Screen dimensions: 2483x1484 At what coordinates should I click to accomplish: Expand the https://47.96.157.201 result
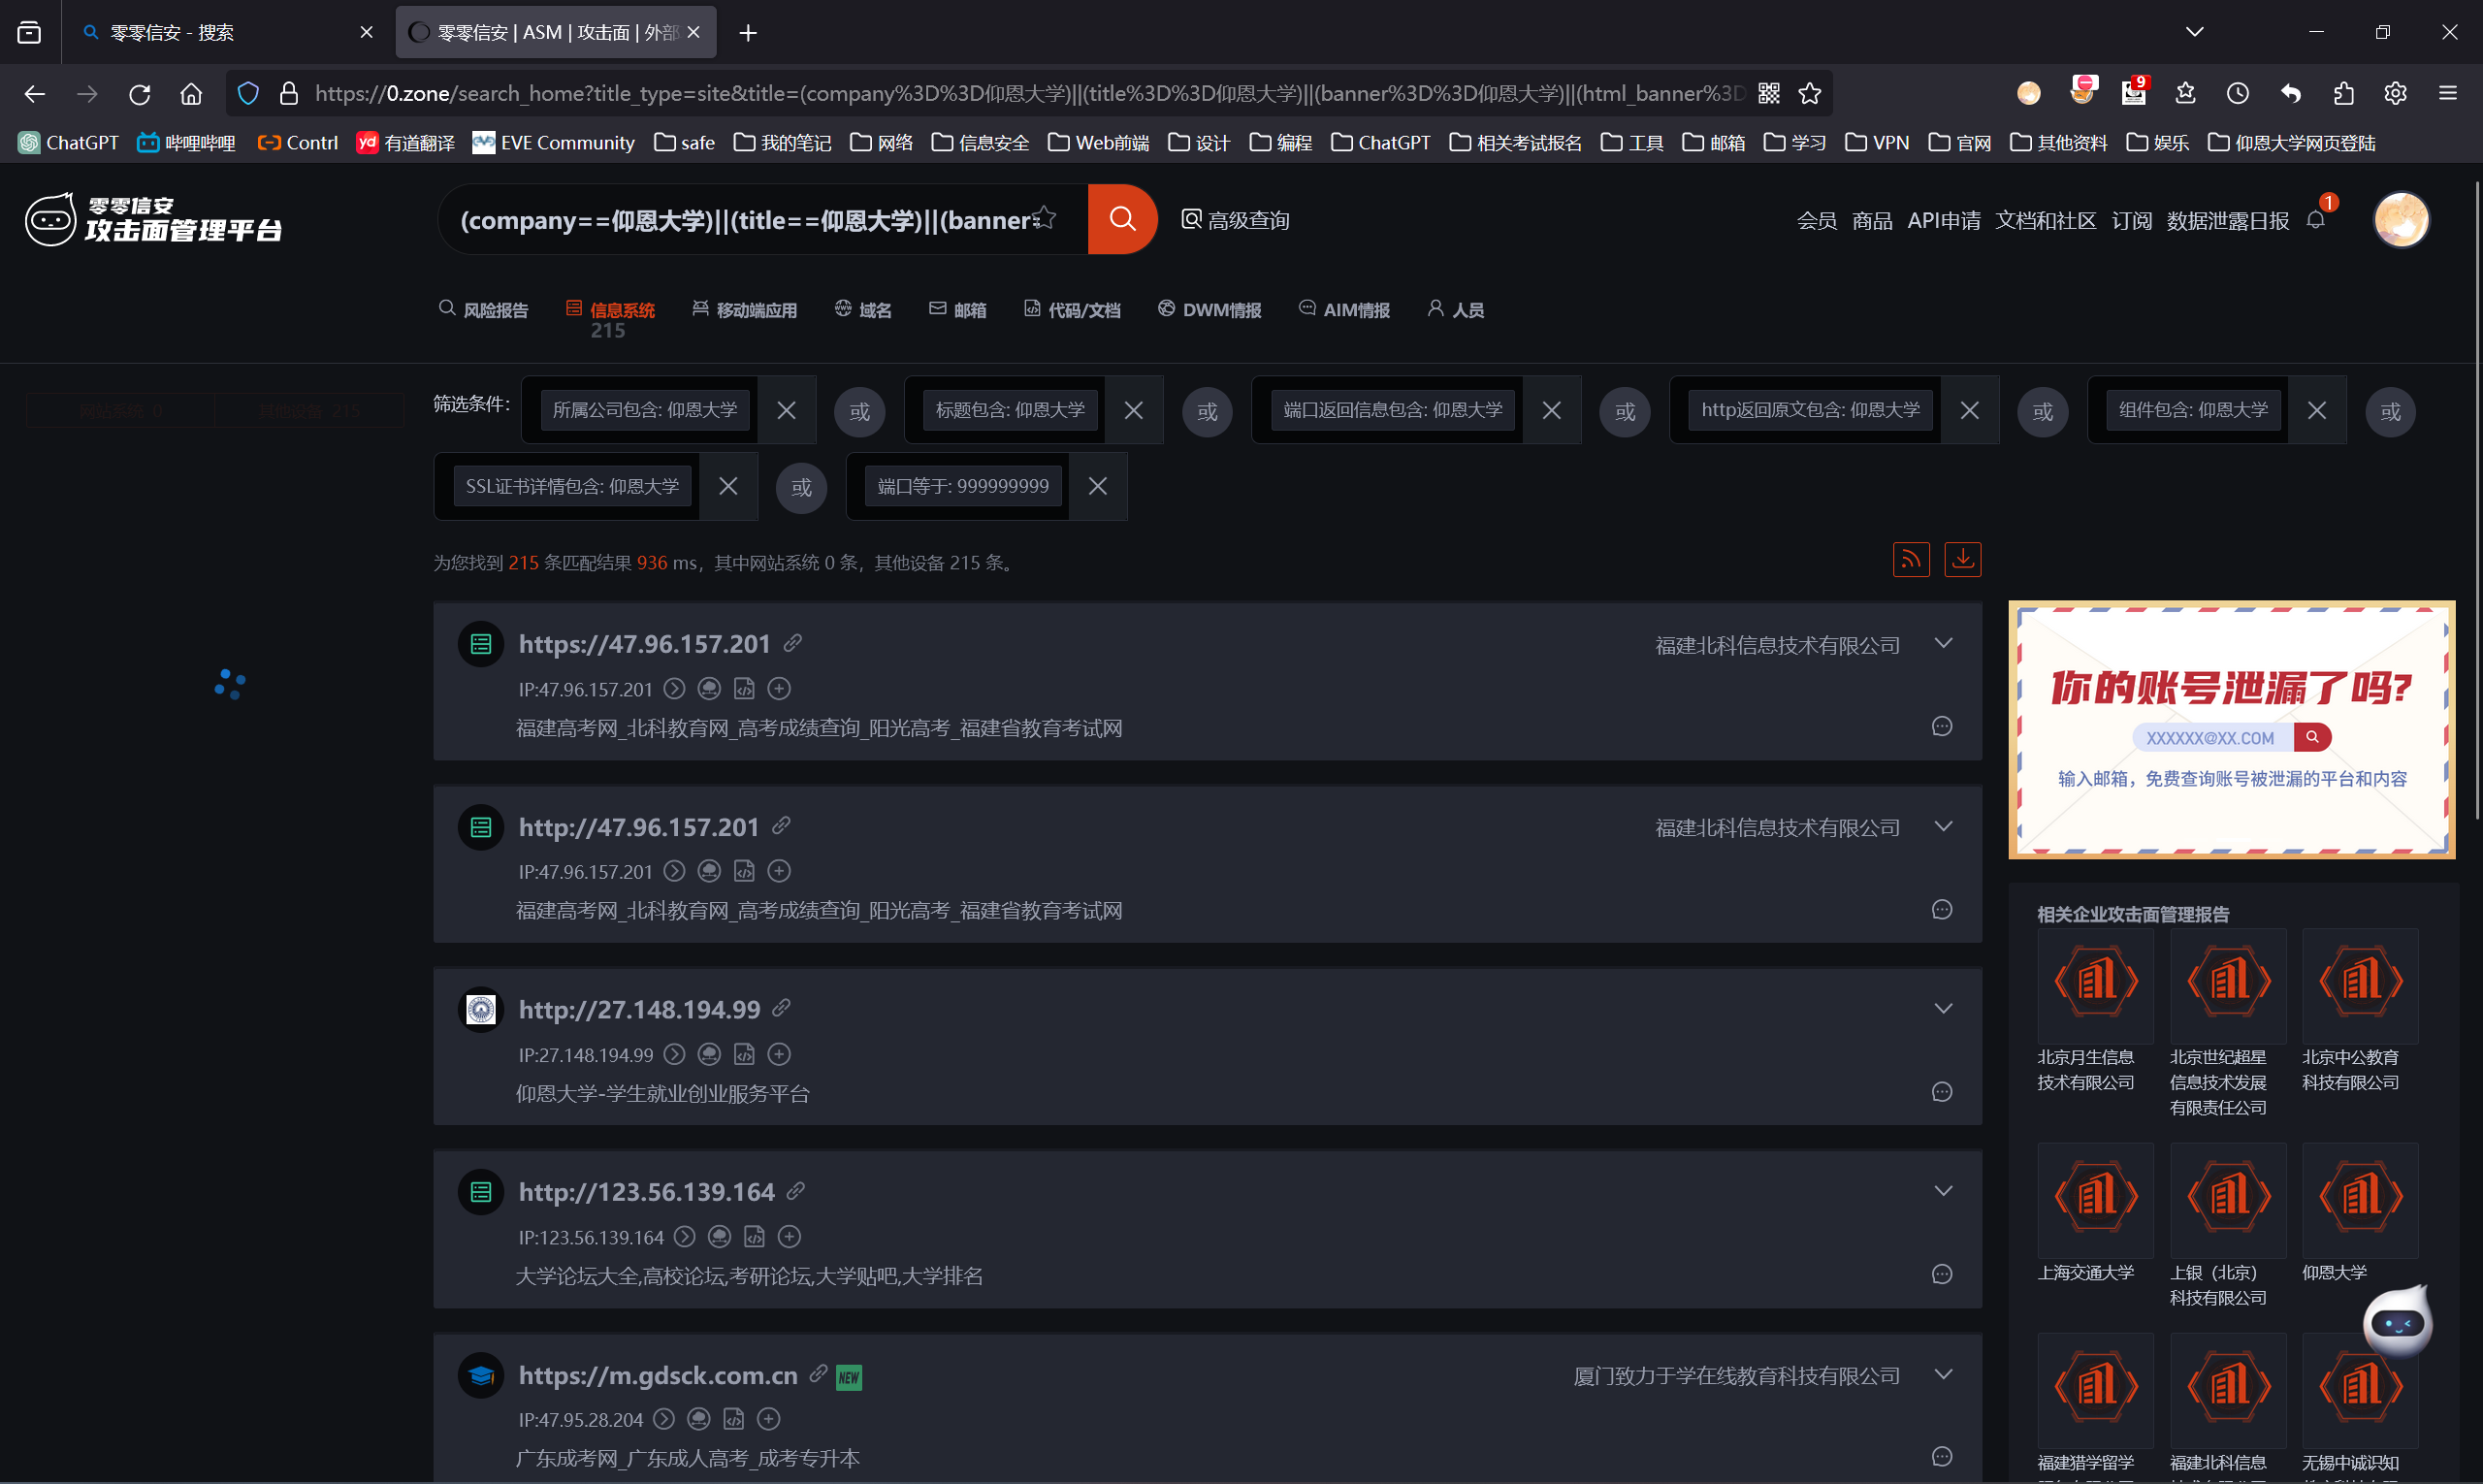click(1942, 643)
